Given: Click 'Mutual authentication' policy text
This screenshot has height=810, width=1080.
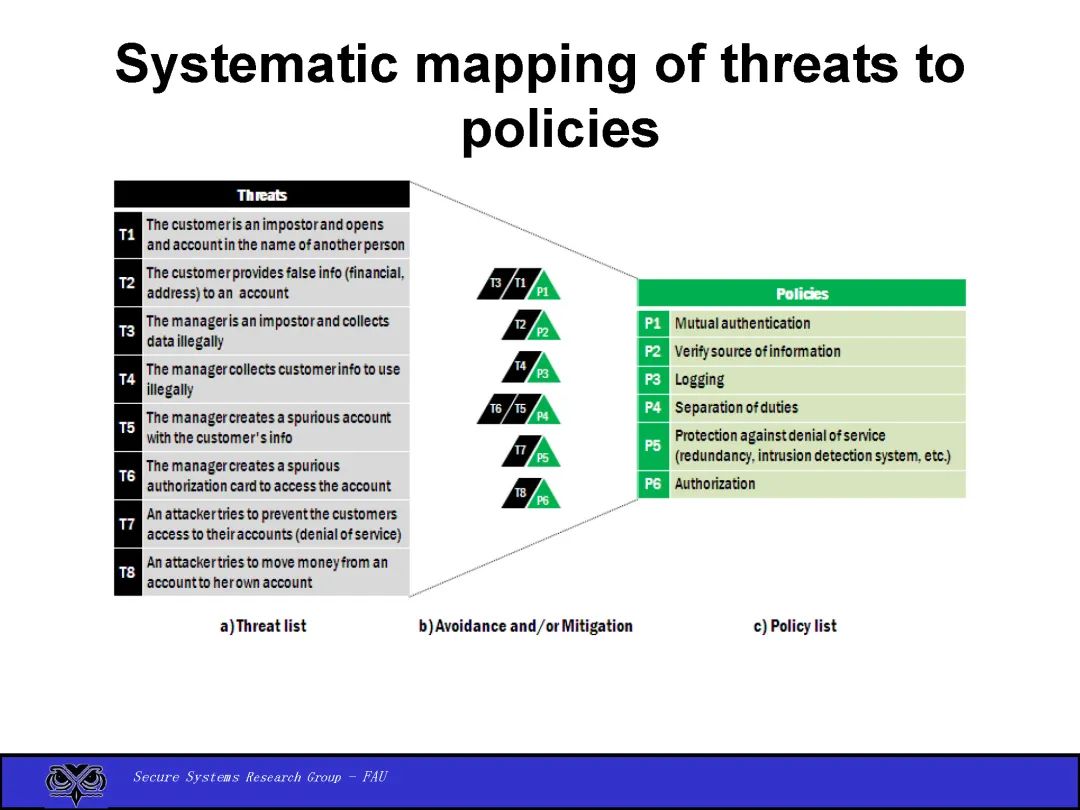Looking at the screenshot, I should 742,323.
